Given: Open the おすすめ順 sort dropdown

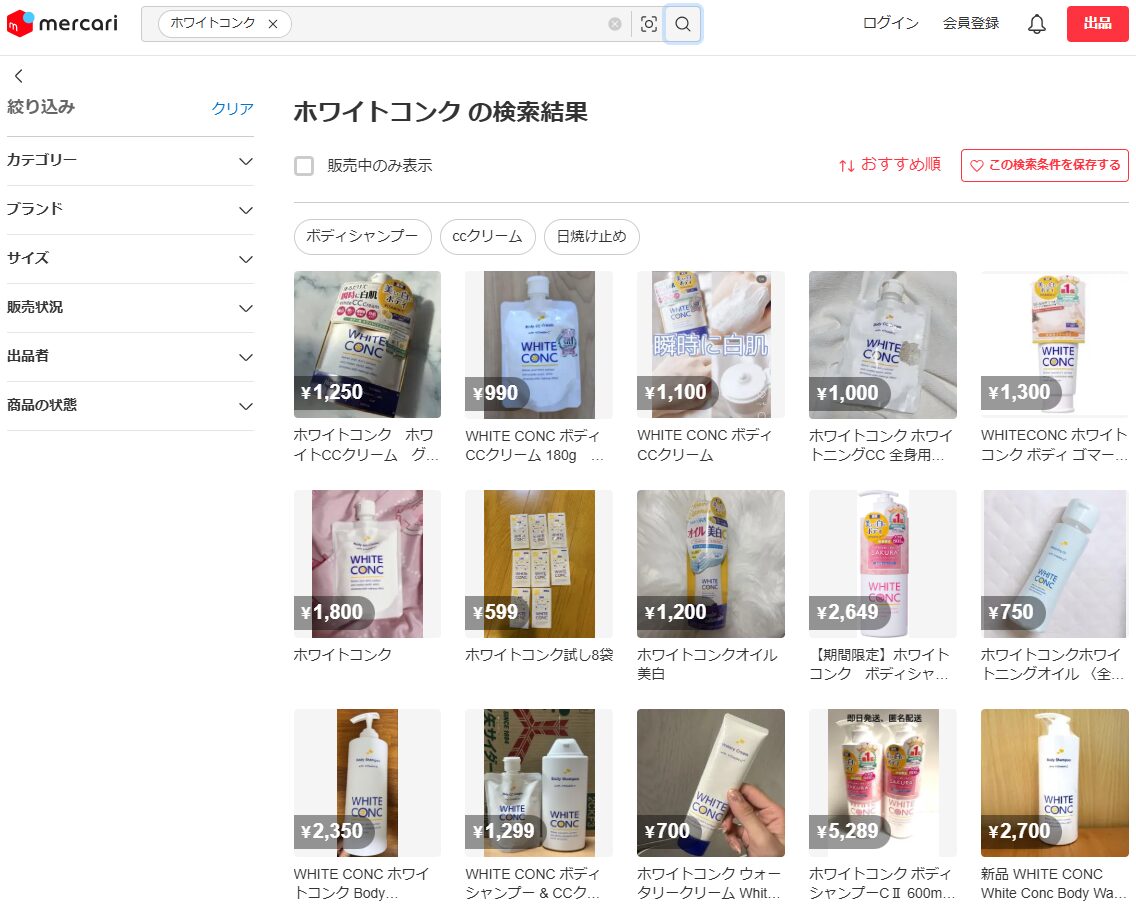Looking at the screenshot, I should 890,165.
